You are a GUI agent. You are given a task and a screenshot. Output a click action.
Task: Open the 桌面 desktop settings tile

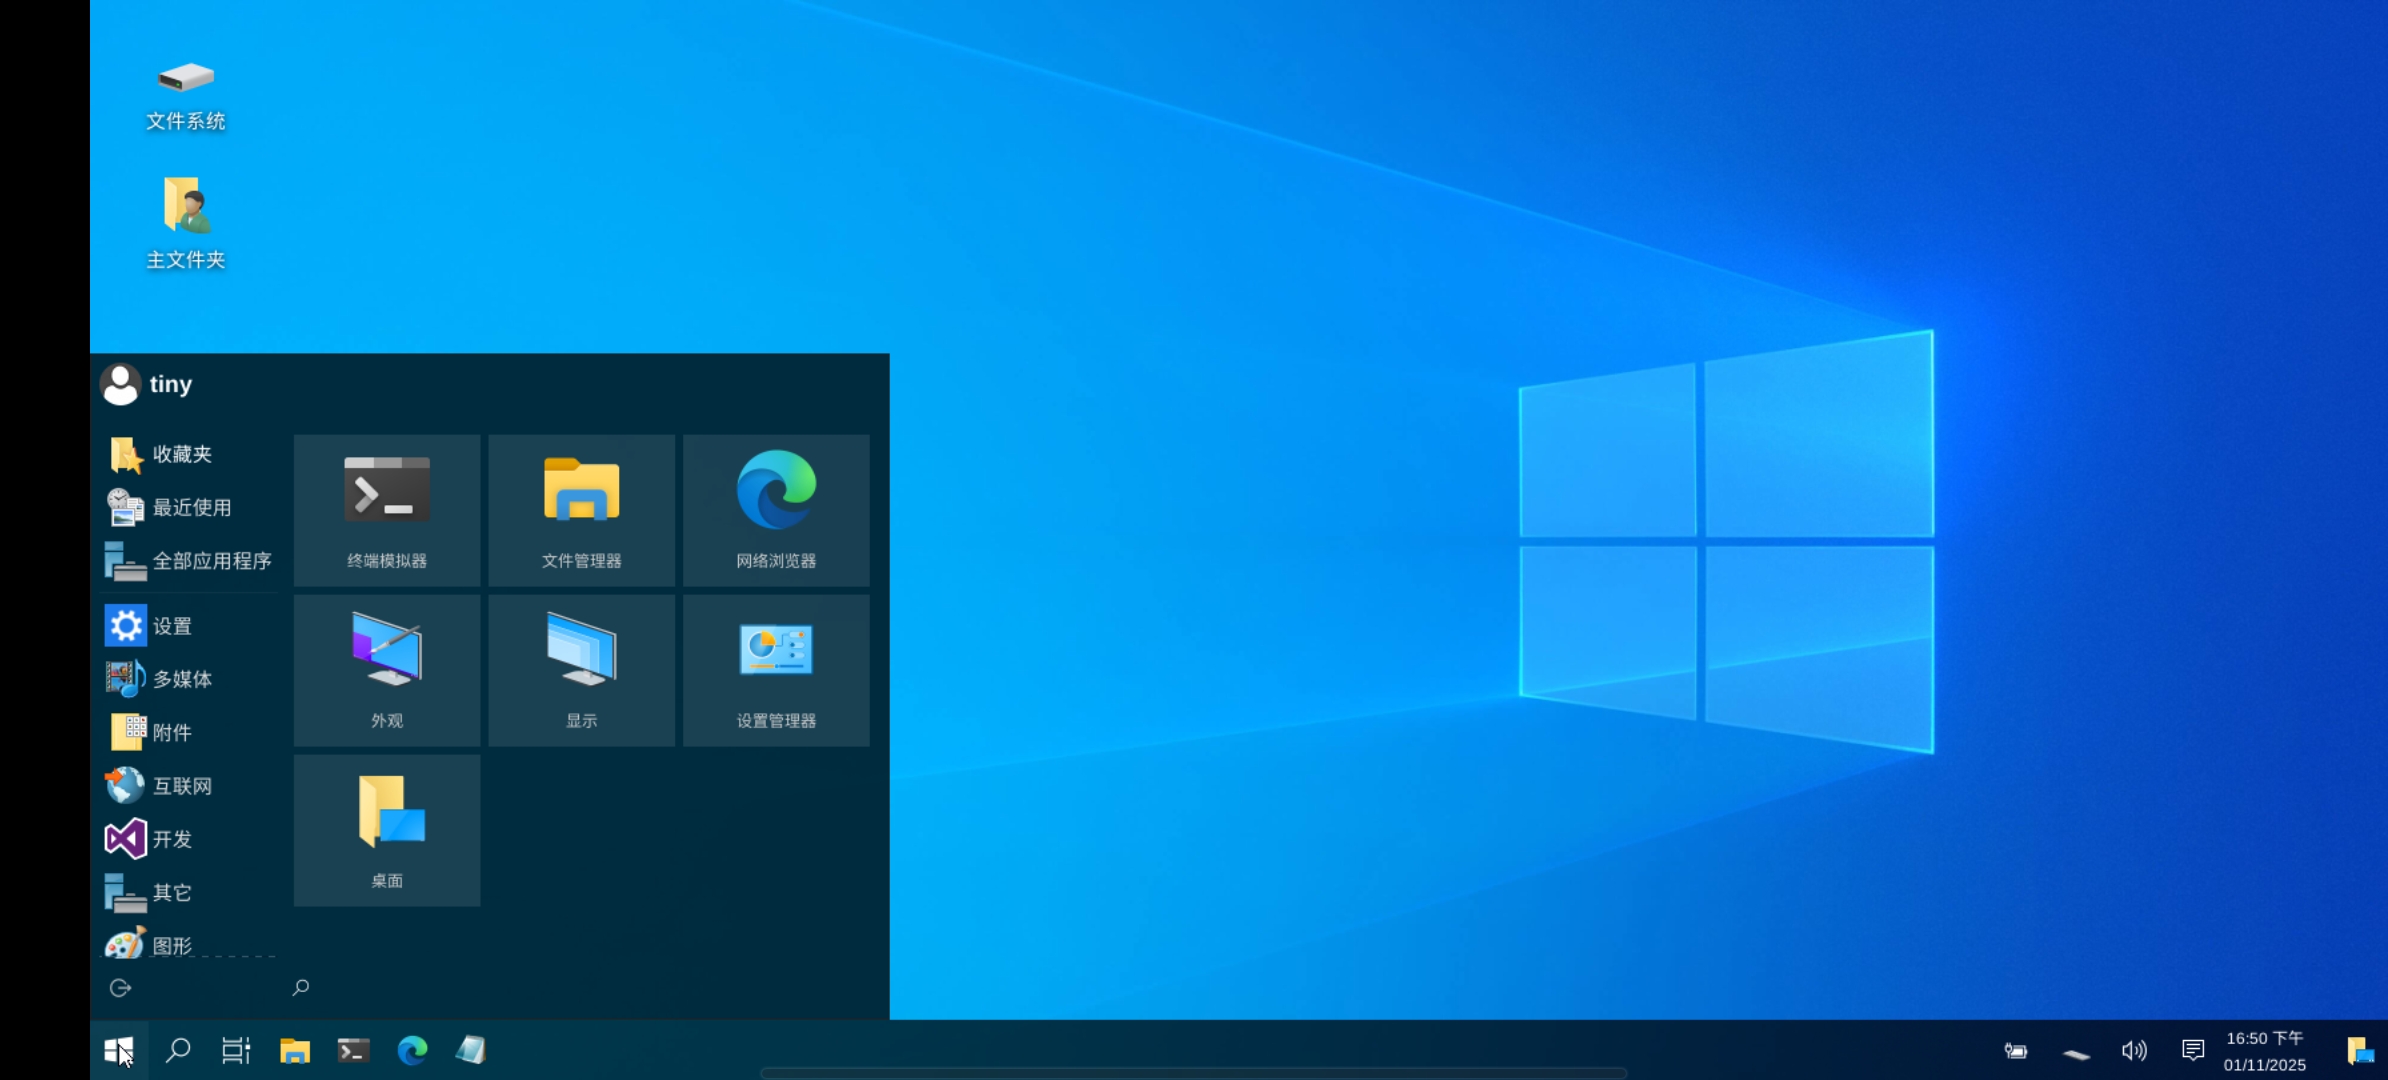(x=387, y=830)
